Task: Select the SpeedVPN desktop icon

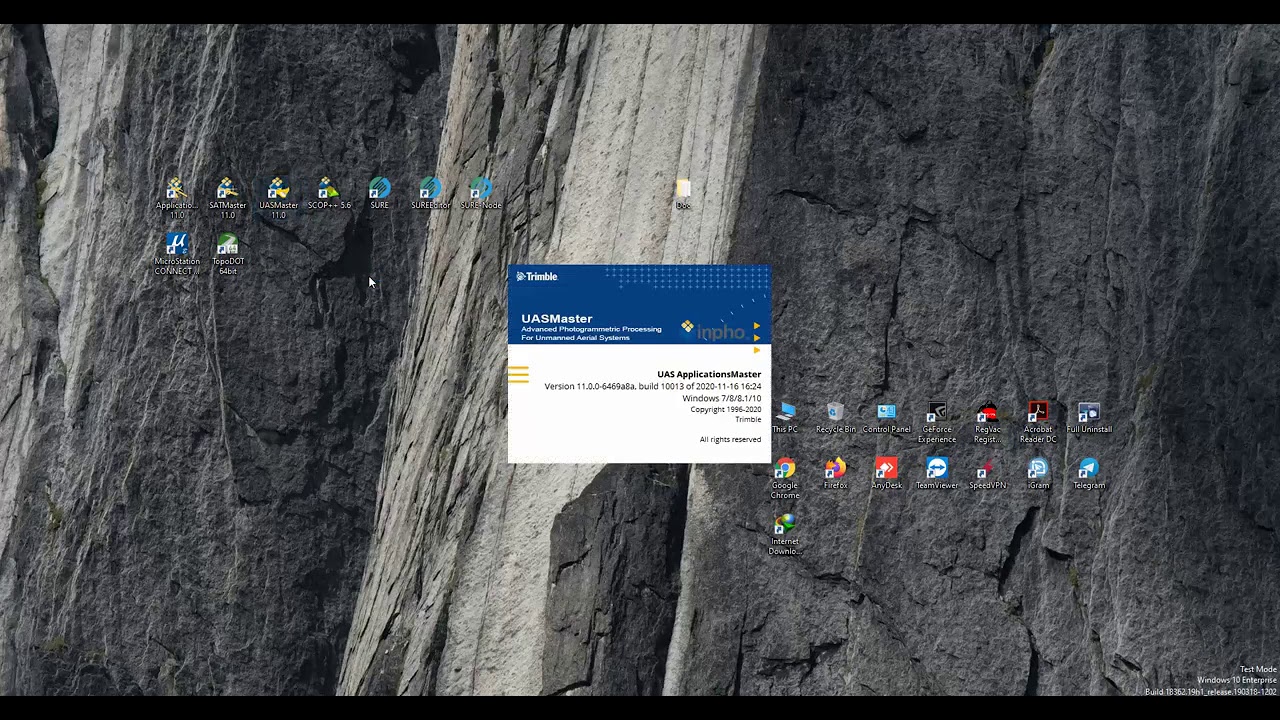Action: (x=988, y=474)
